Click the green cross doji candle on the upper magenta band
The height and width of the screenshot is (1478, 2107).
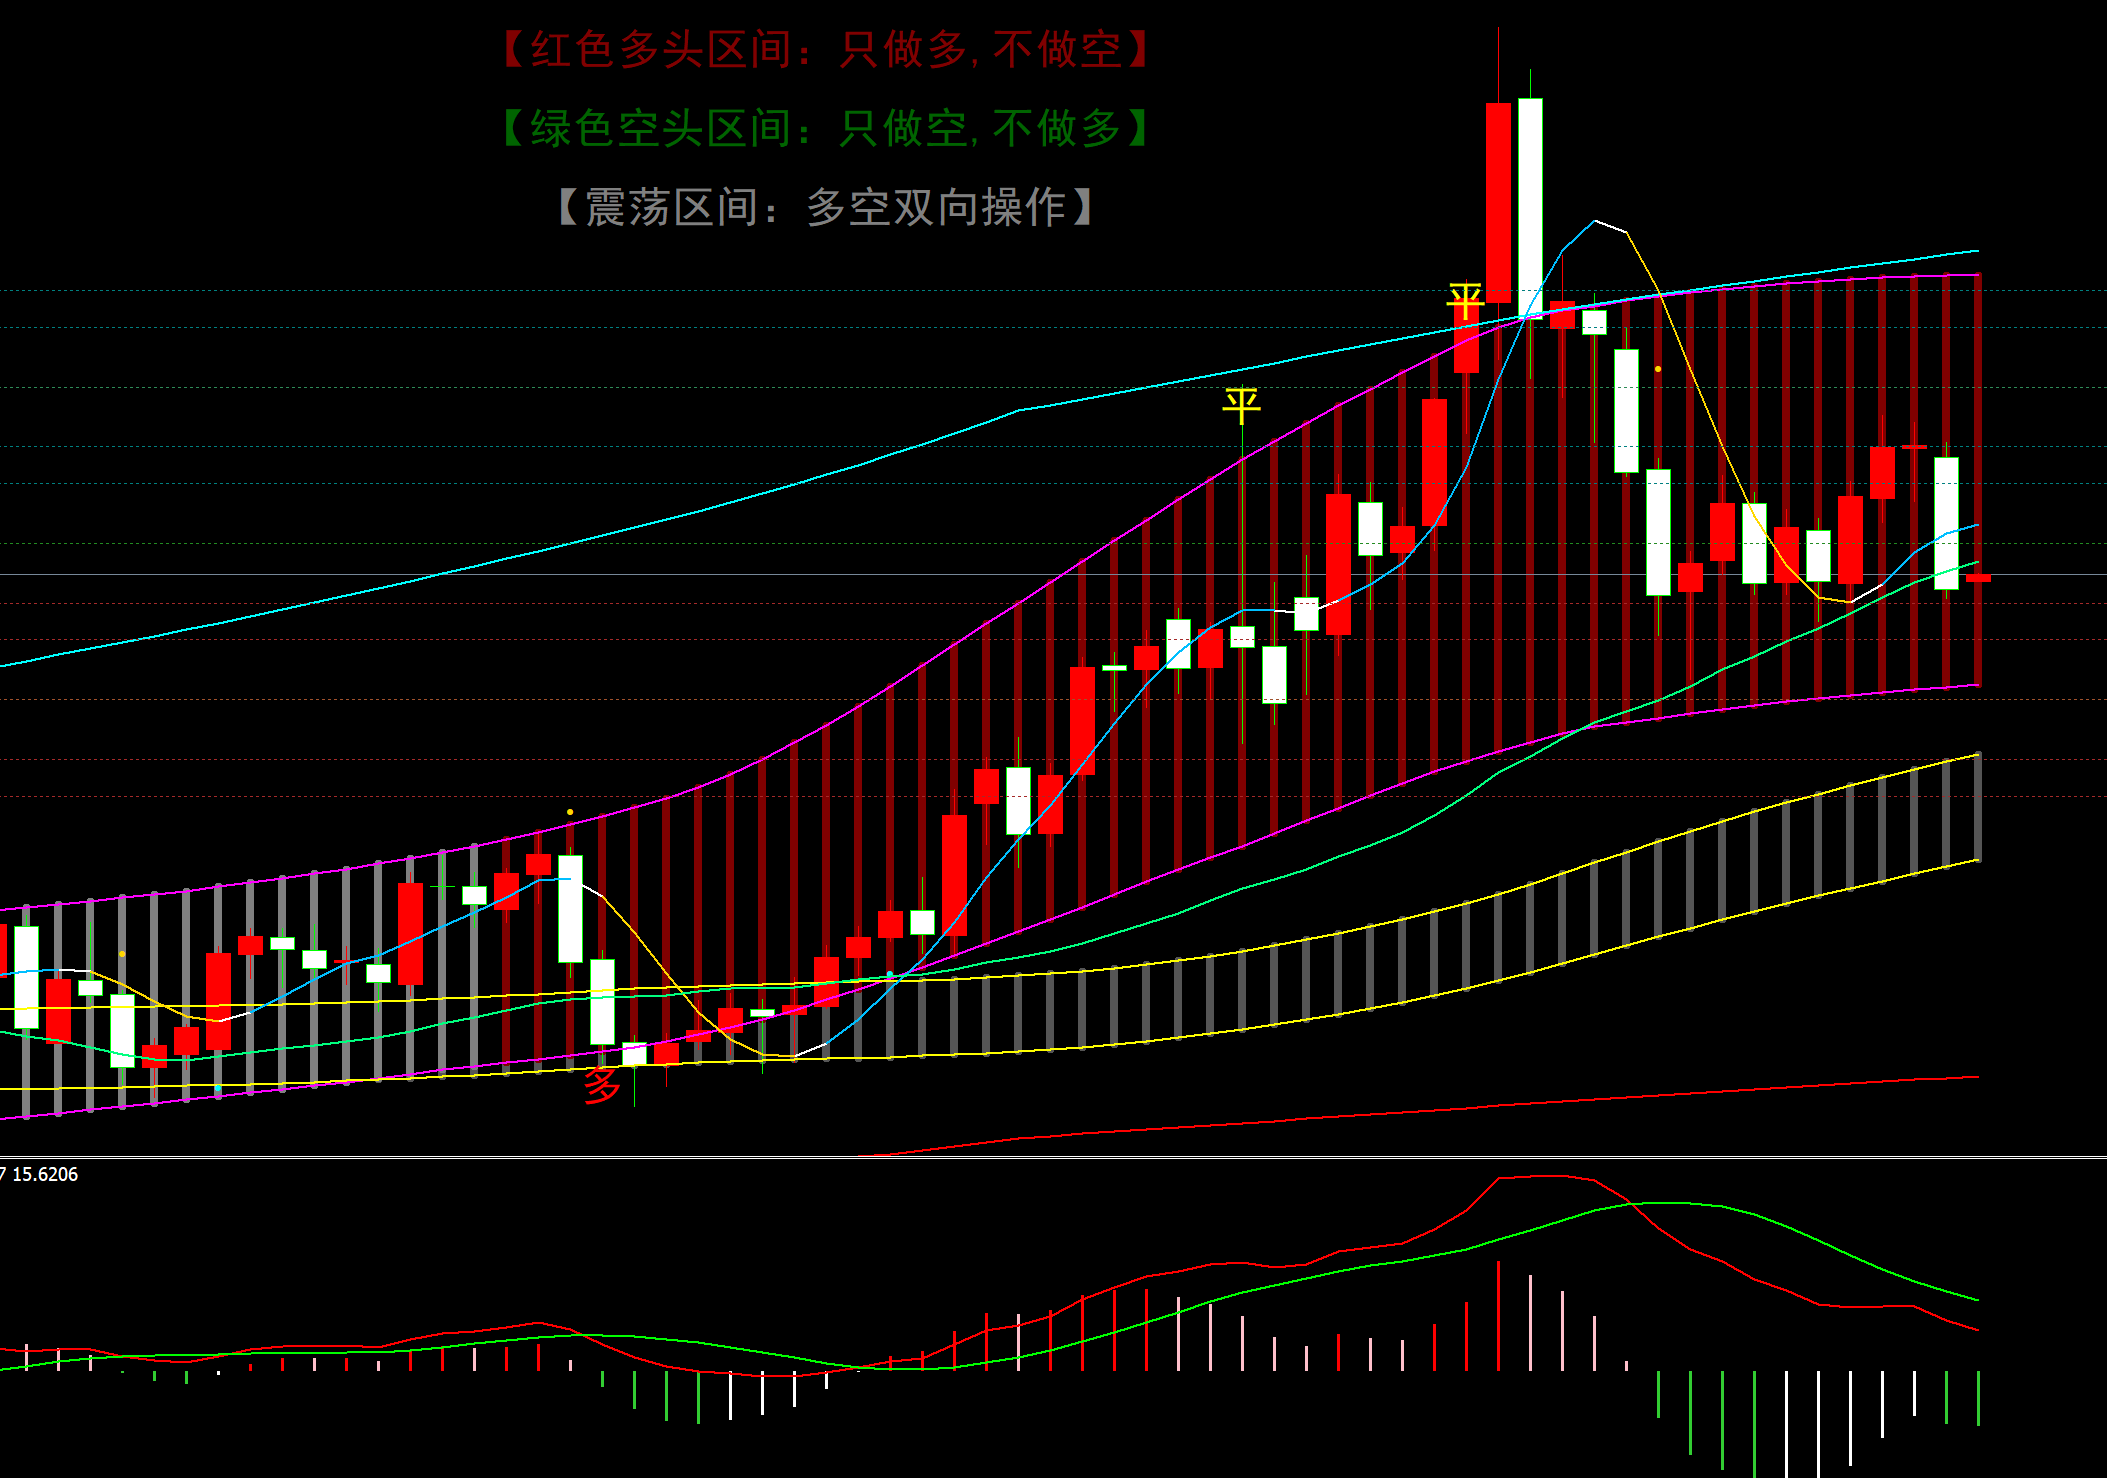442,887
